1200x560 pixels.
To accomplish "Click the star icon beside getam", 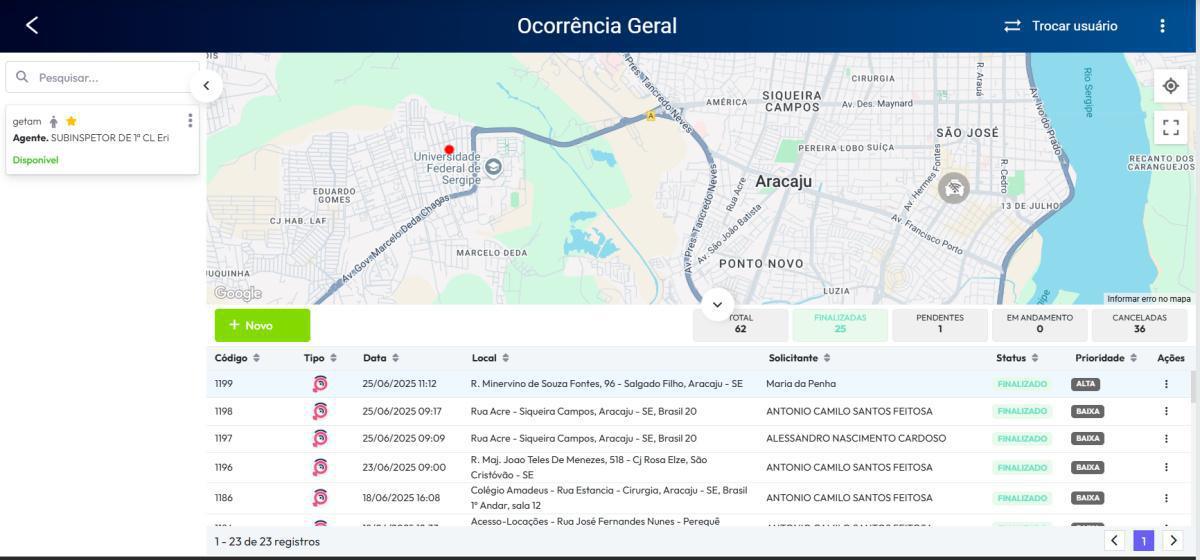I will (72, 121).
